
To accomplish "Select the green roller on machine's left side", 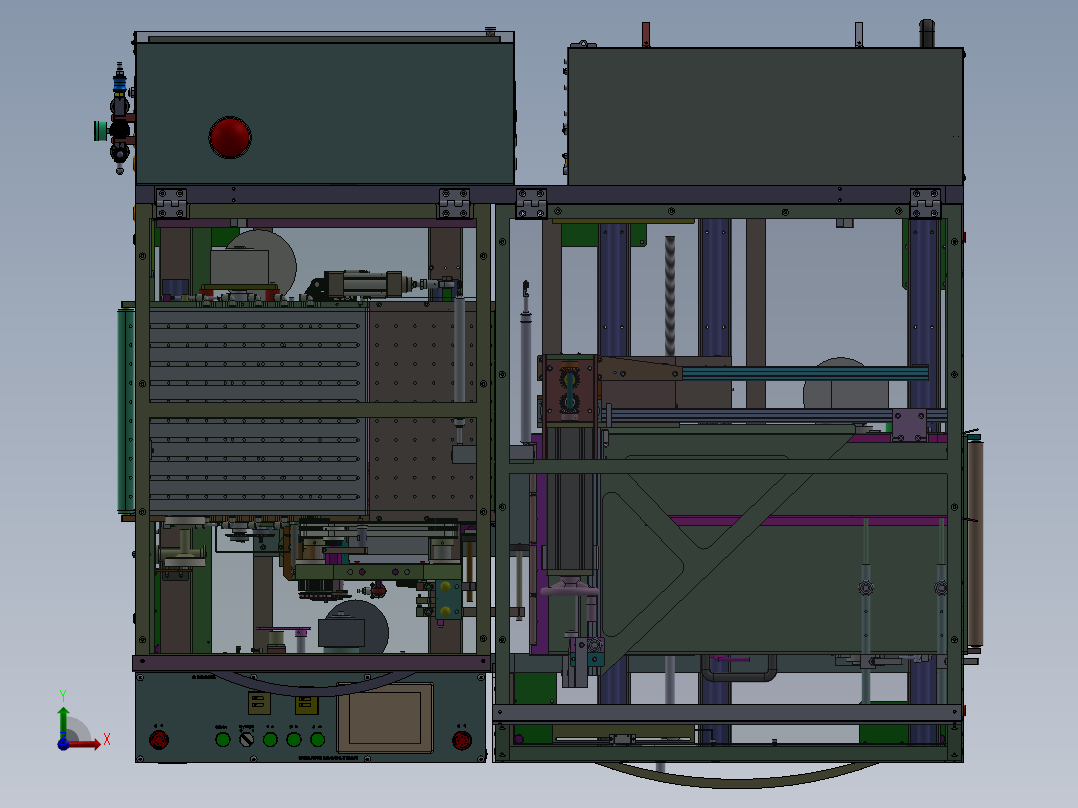I will pos(126,411).
